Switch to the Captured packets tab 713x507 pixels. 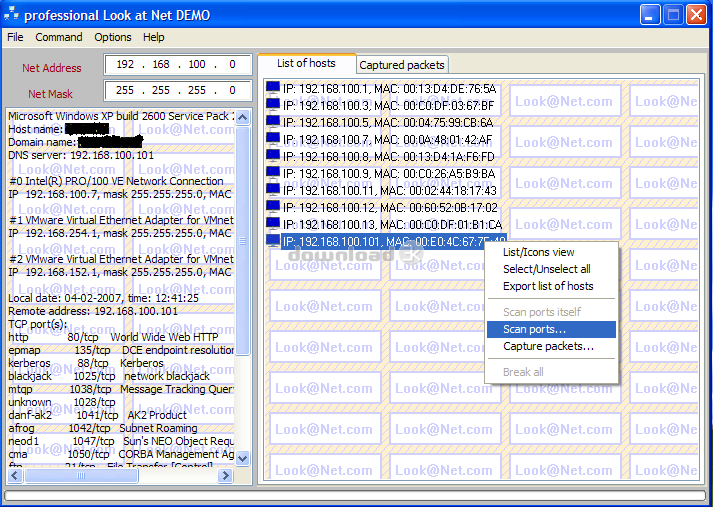[x=402, y=65]
